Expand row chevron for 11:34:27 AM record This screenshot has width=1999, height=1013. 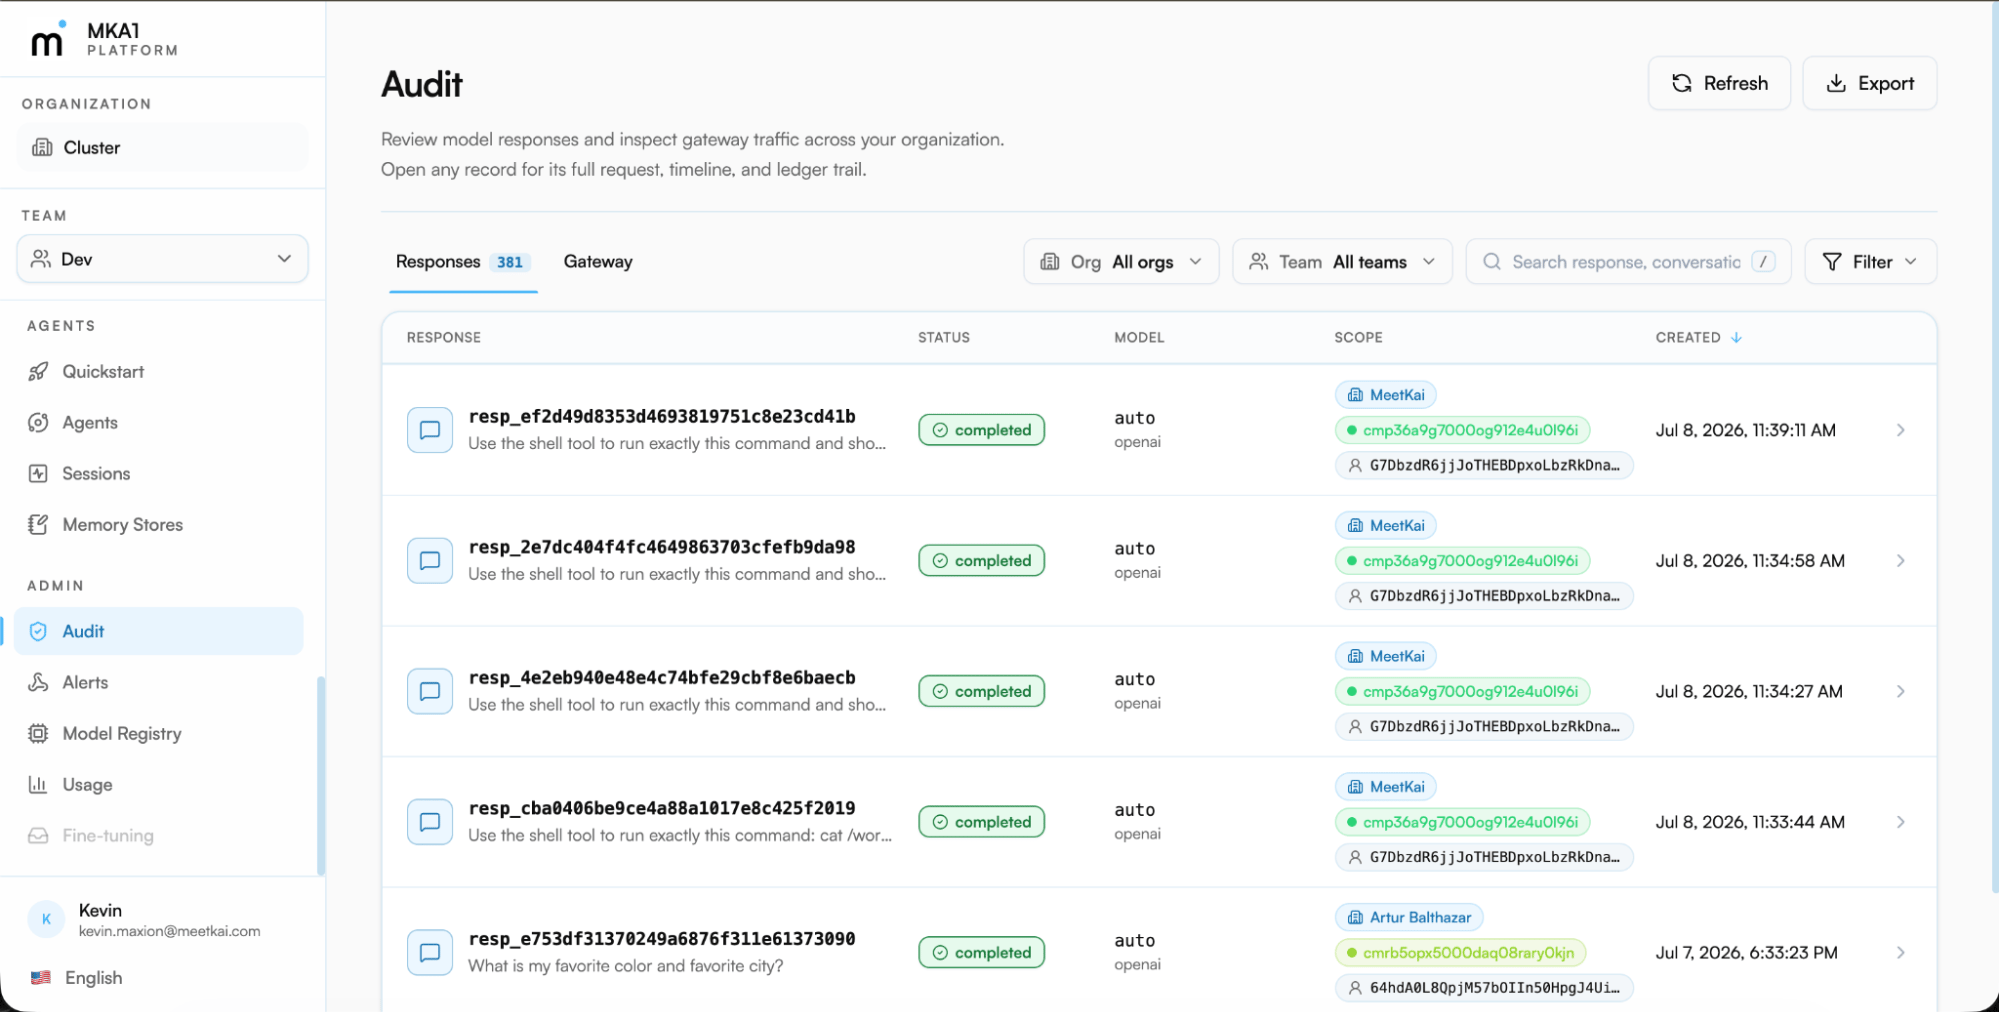1900,692
